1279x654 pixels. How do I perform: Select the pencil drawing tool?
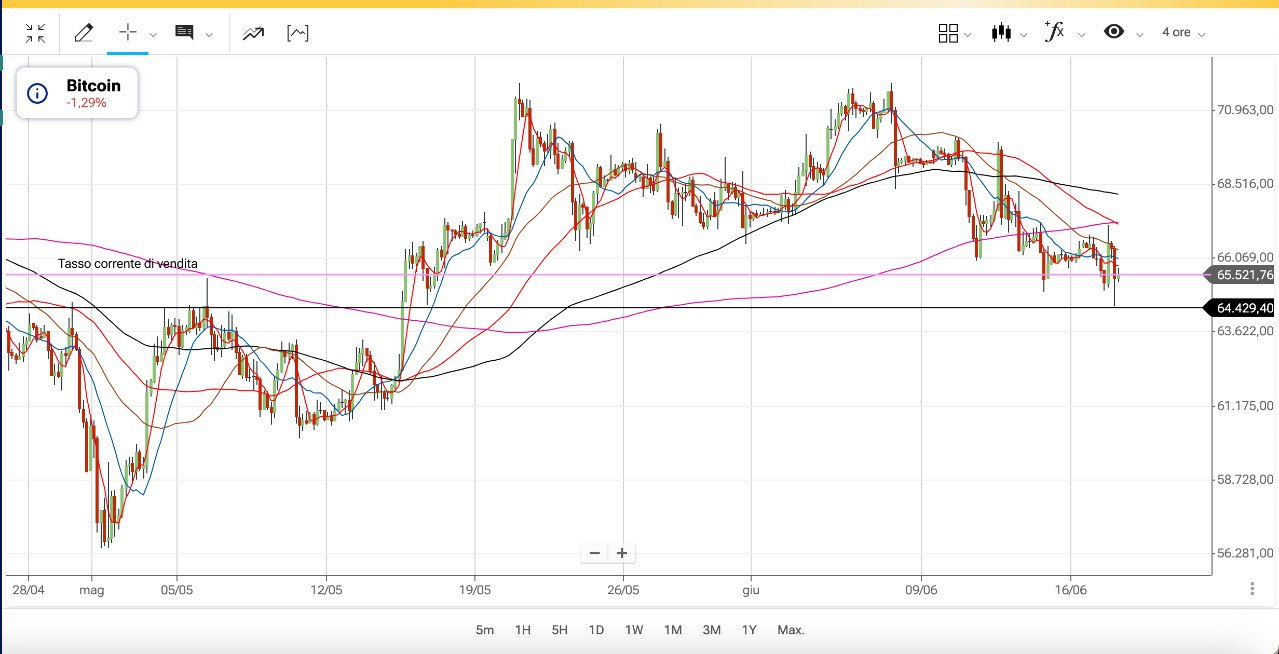(84, 33)
